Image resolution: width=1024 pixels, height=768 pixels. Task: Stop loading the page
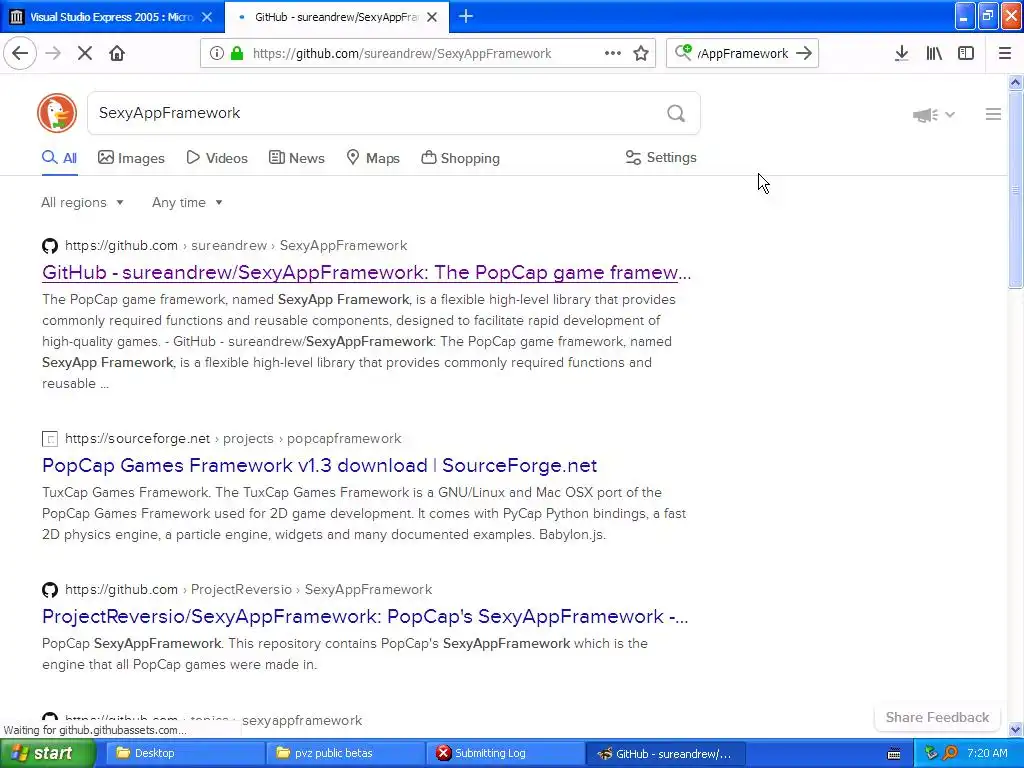pos(84,53)
